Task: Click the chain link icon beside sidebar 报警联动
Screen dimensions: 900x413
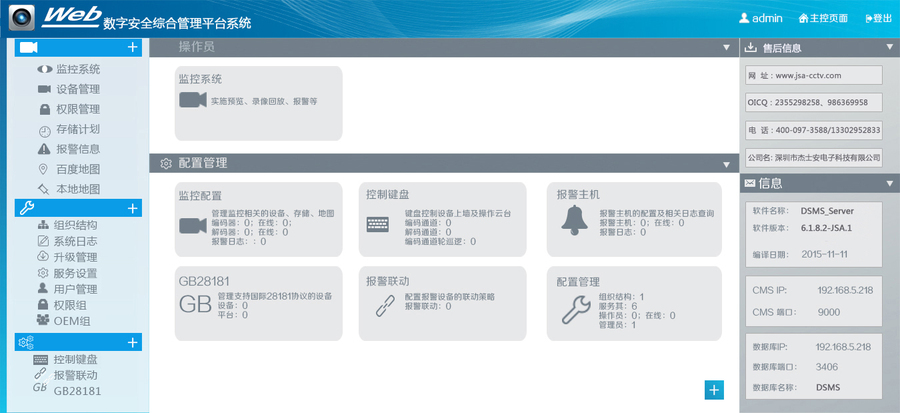Action: tap(41, 374)
